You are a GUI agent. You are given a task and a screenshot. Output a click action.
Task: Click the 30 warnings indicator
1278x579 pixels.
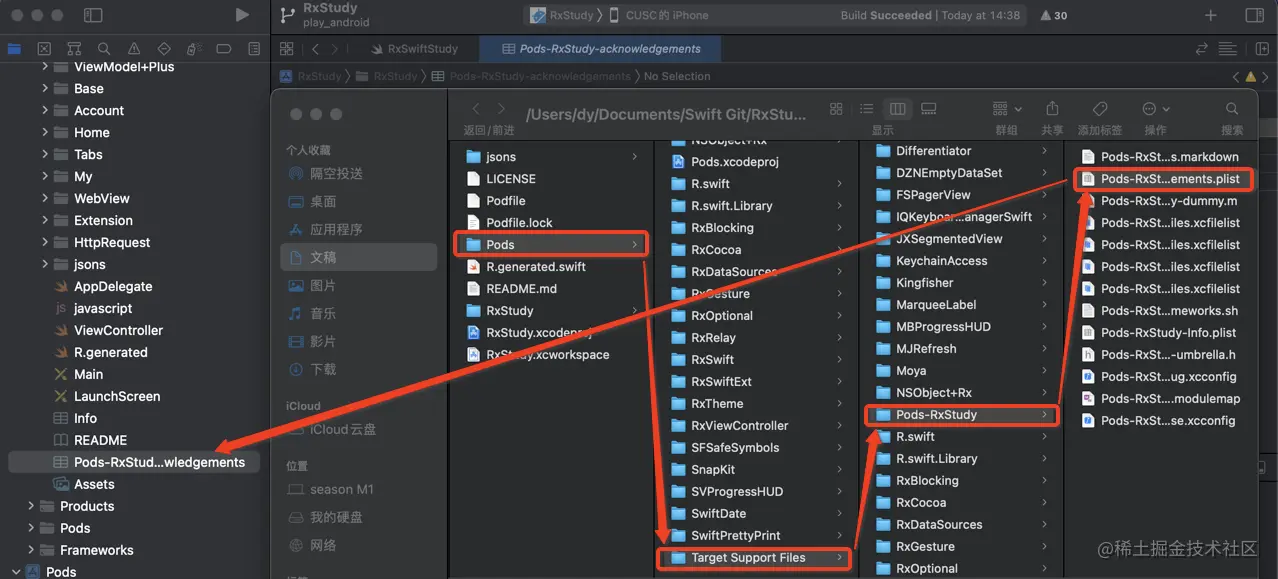[x=1054, y=15]
